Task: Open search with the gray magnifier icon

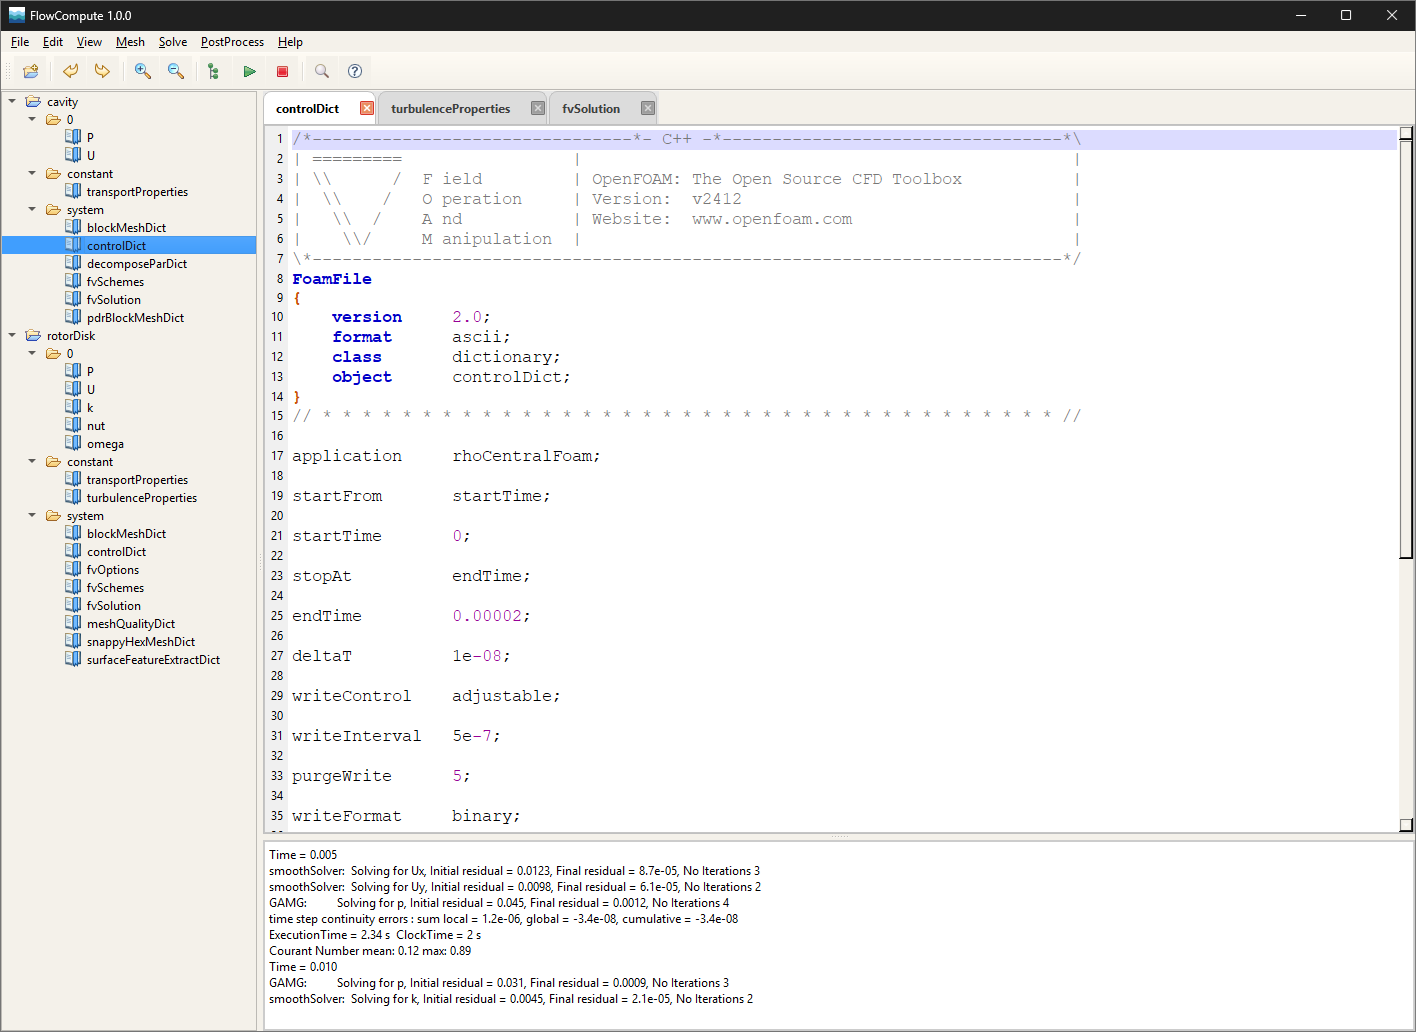Action: click(322, 71)
